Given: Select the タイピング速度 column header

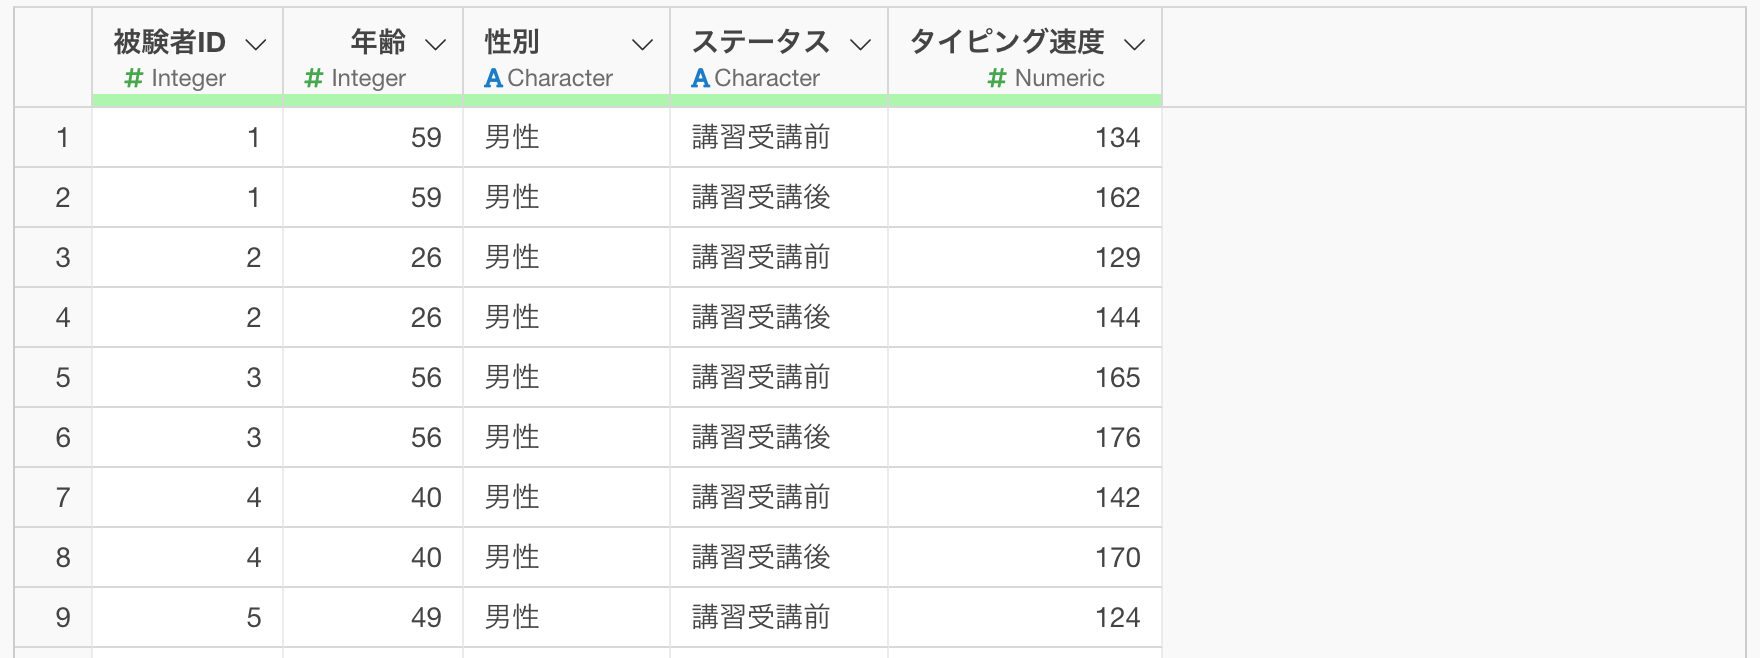Looking at the screenshot, I should point(1006,42).
